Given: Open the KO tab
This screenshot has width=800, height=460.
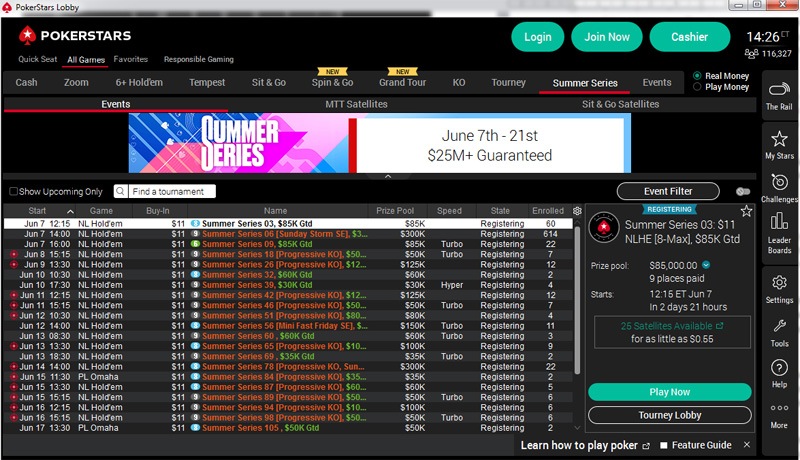Looking at the screenshot, I should click(x=459, y=82).
